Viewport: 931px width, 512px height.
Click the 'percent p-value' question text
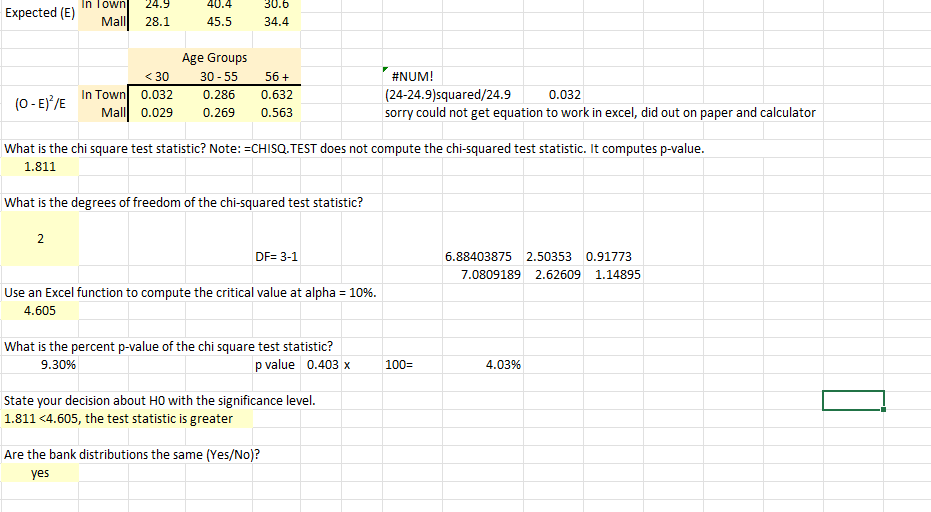click(x=169, y=346)
